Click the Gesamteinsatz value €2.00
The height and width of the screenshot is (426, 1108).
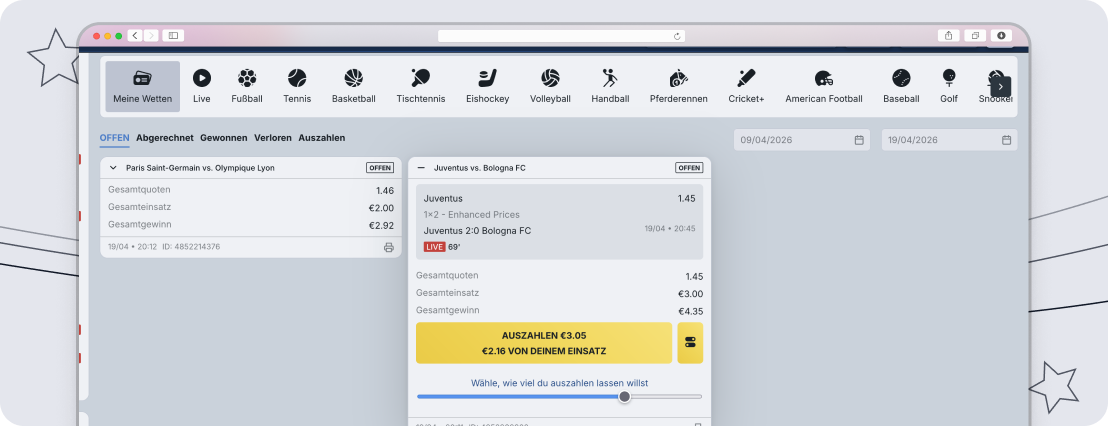tap(382, 208)
